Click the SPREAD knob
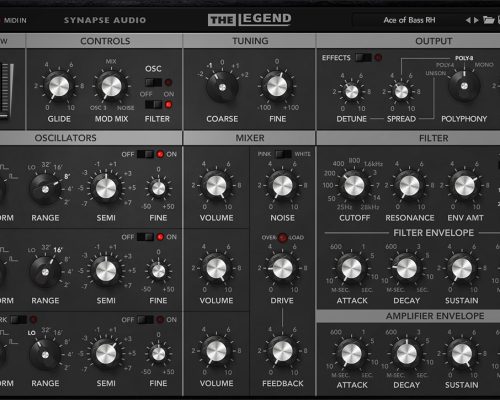This screenshot has height=400, width=500. [x=401, y=92]
